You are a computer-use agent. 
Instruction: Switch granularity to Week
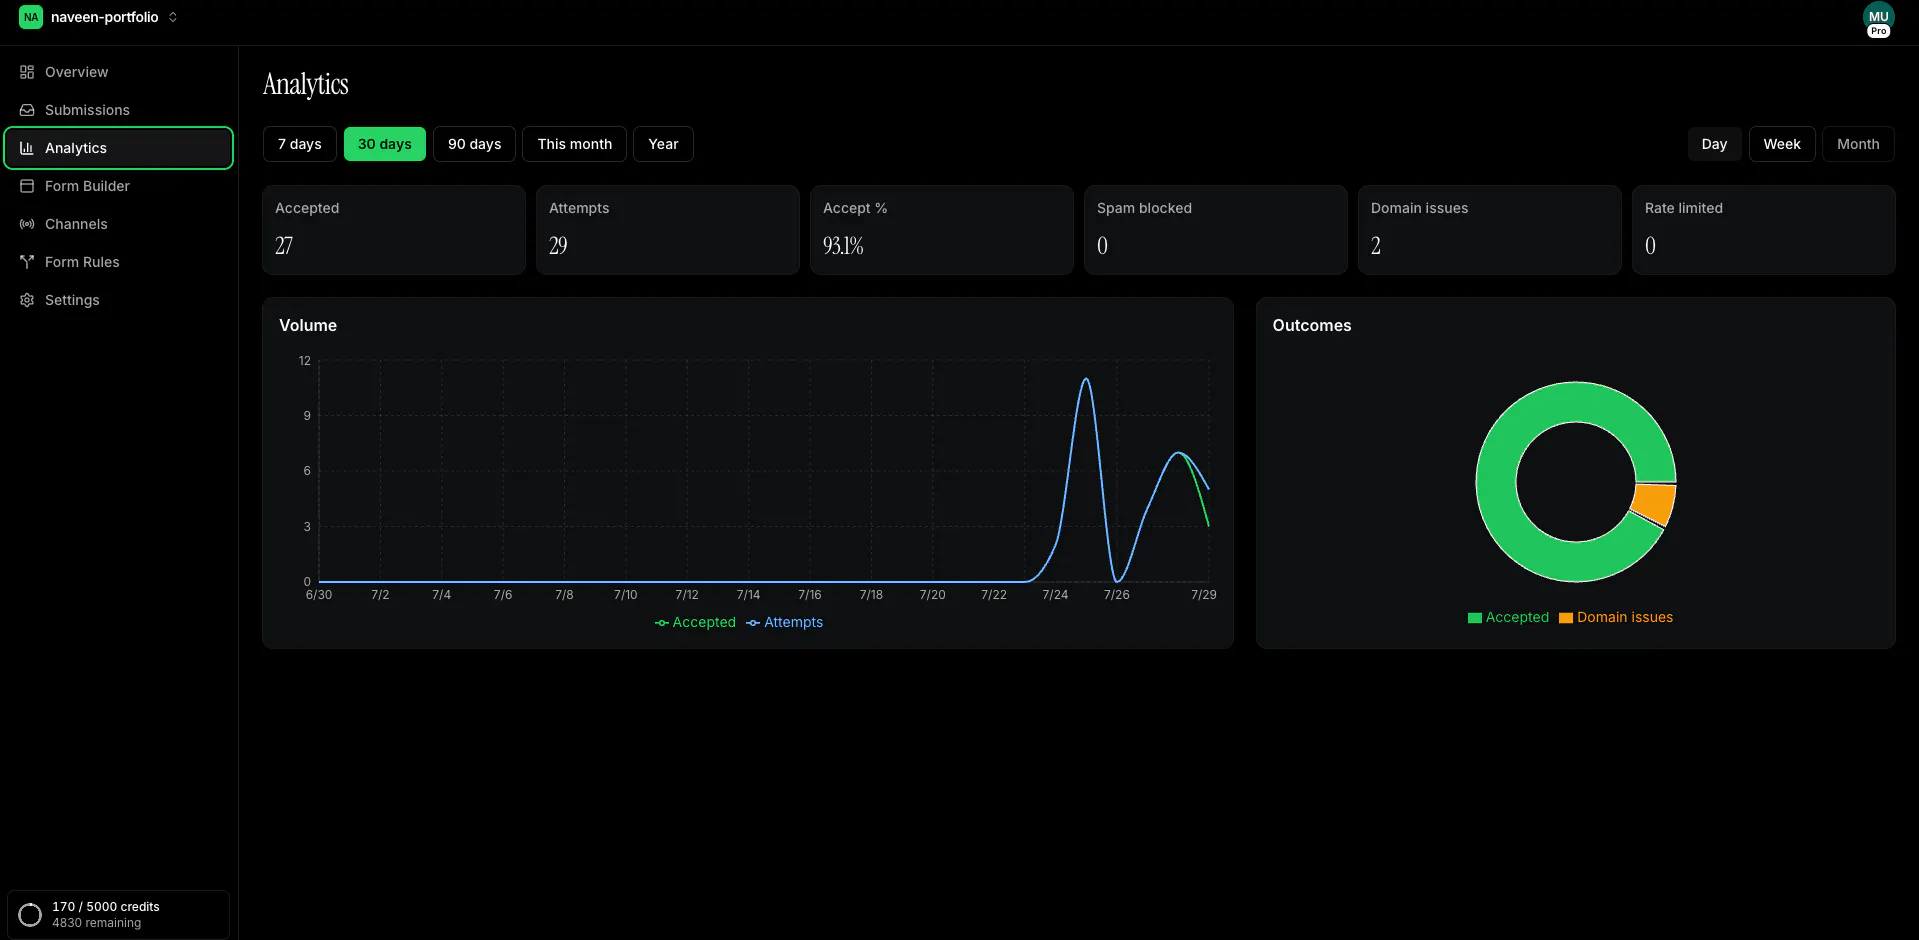[x=1782, y=144]
